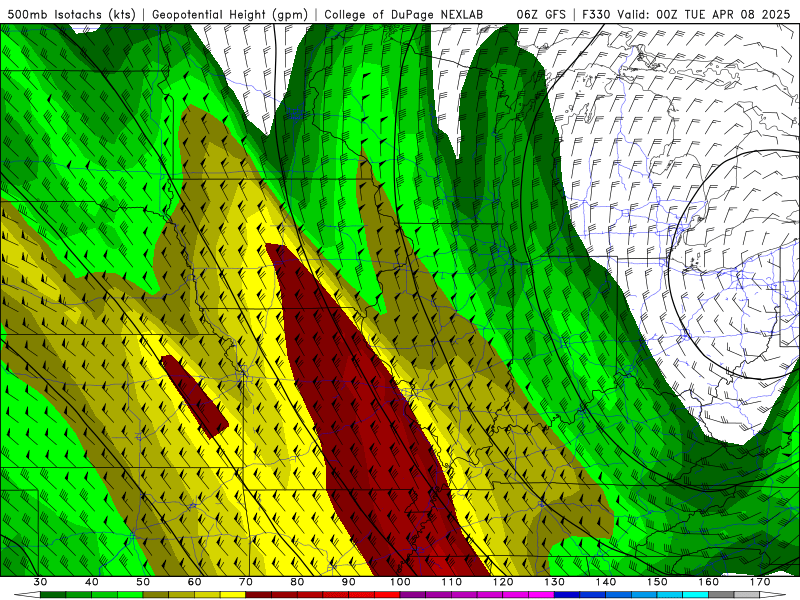Viewport: 800px width, 600px height.
Task: Click the '170' value on the color scale
Action: click(x=760, y=582)
